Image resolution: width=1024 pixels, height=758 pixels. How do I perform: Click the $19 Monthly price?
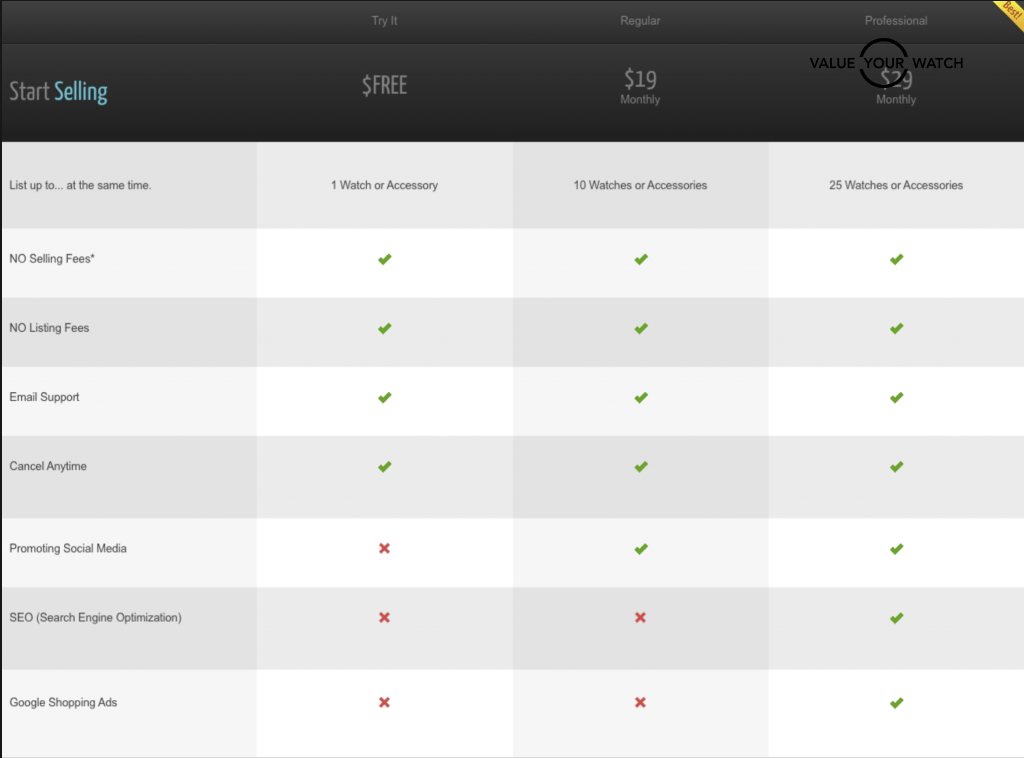point(640,85)
